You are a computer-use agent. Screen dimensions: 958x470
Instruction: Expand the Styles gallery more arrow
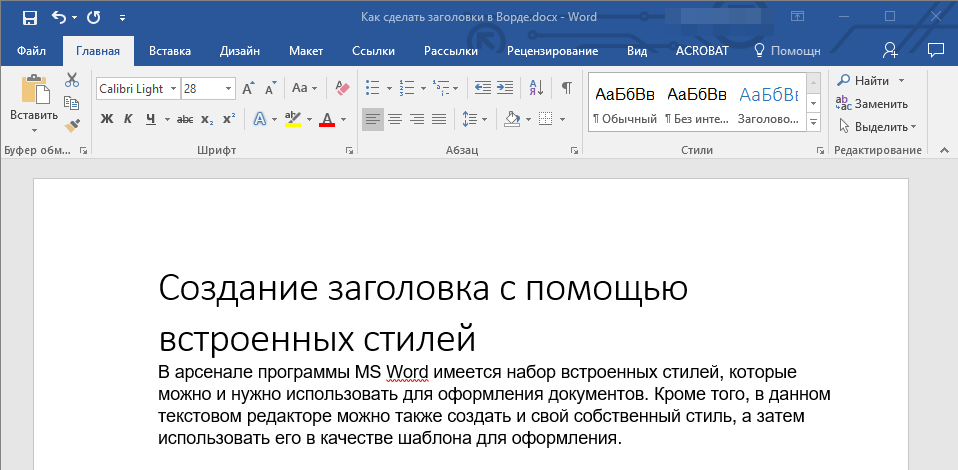813,121
